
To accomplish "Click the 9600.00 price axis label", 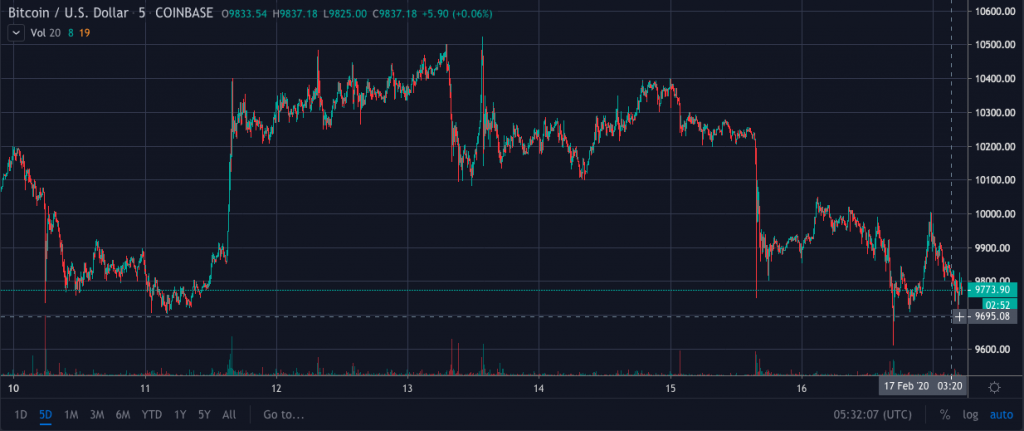I will (995, 349).
